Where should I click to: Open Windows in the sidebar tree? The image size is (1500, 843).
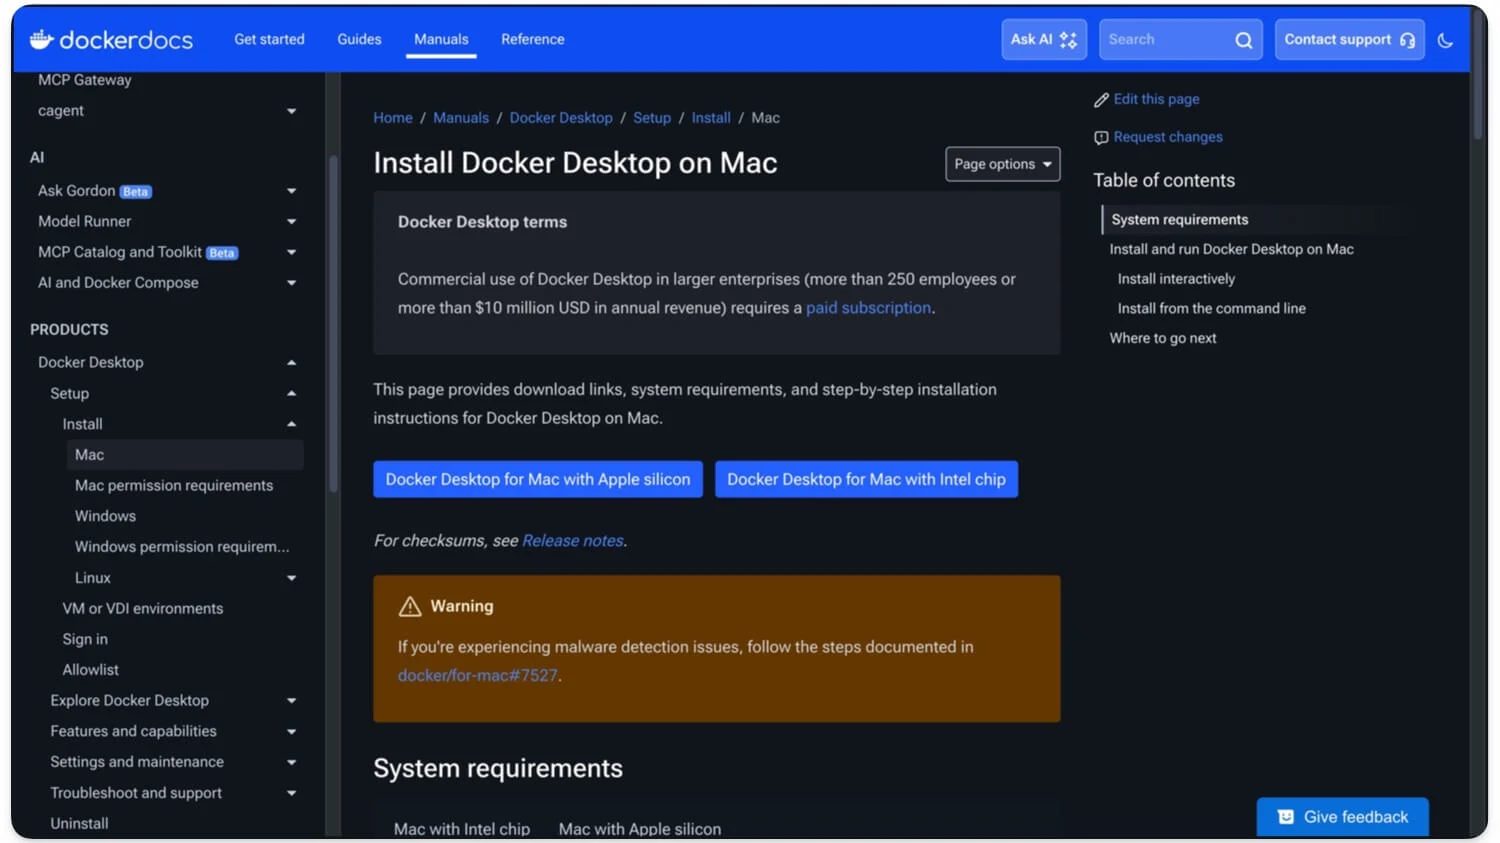coord(105,516)
